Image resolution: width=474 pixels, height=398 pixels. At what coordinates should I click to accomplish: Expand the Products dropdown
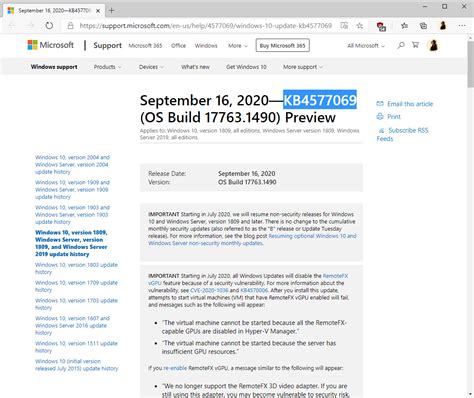coord(107,67)
